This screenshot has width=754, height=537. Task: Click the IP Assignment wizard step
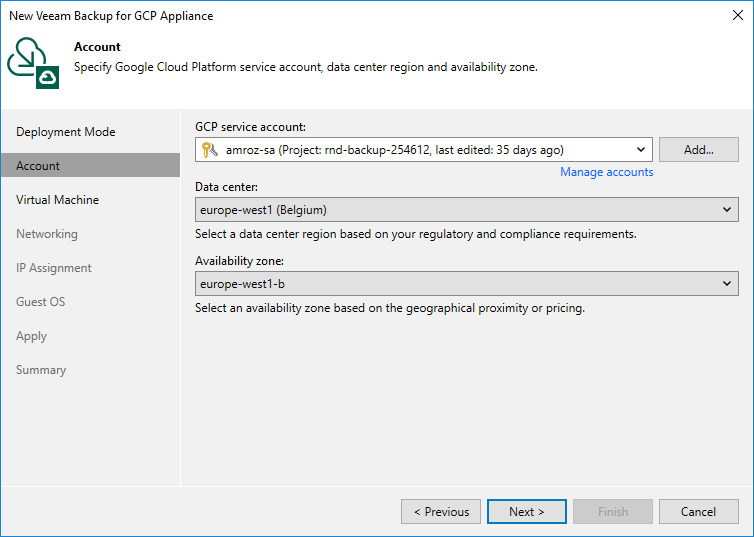pyautogui.click(x=53, y=268)
